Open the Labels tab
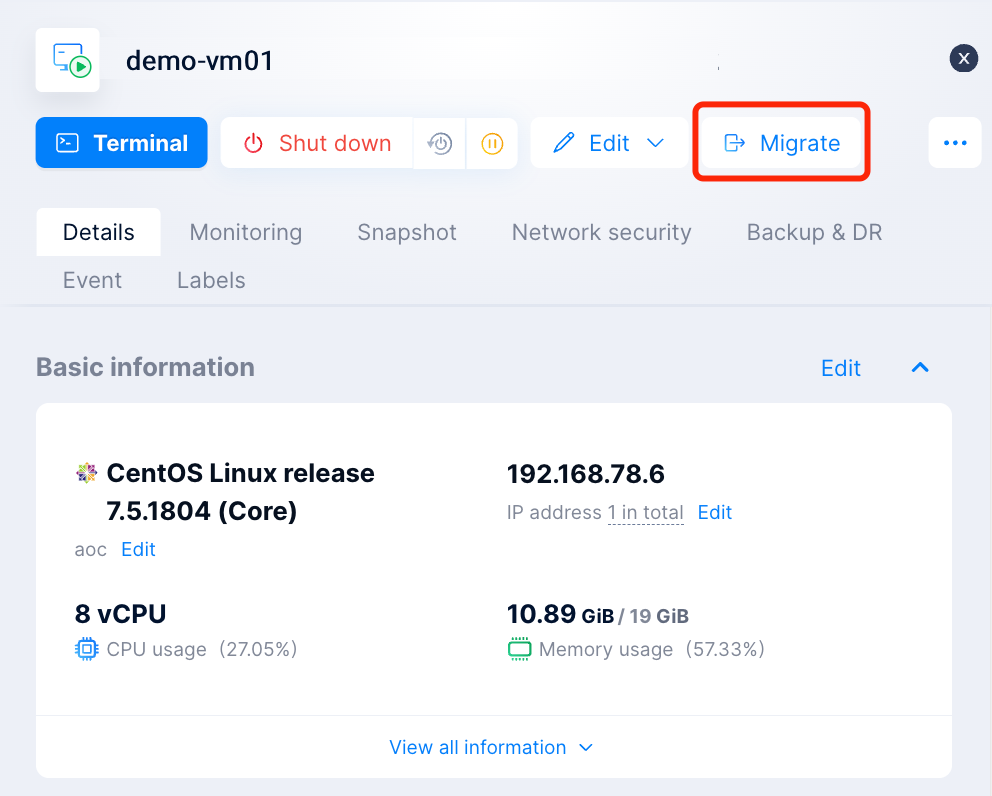This screenshot has width=992, height=796. 211,280
